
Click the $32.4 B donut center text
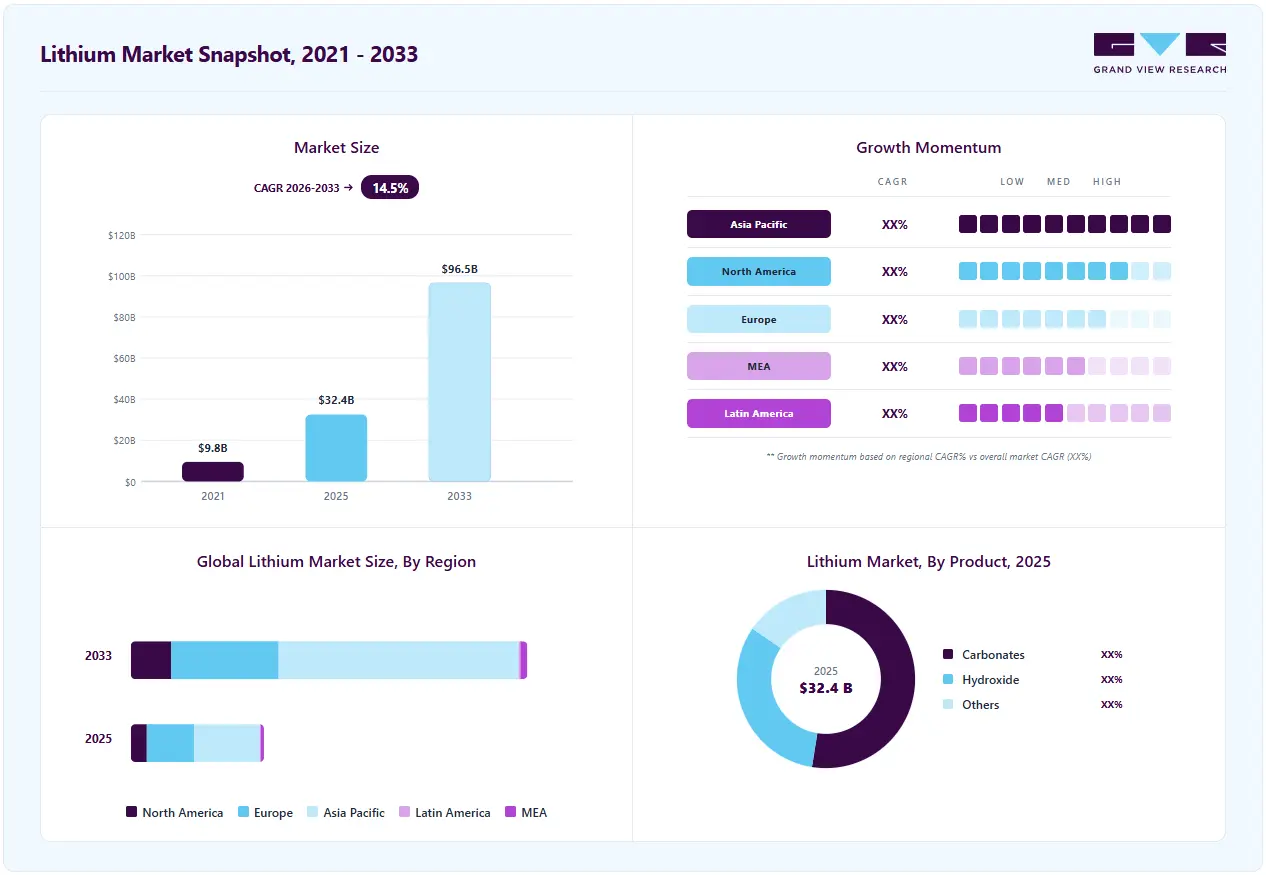[826, 688]
